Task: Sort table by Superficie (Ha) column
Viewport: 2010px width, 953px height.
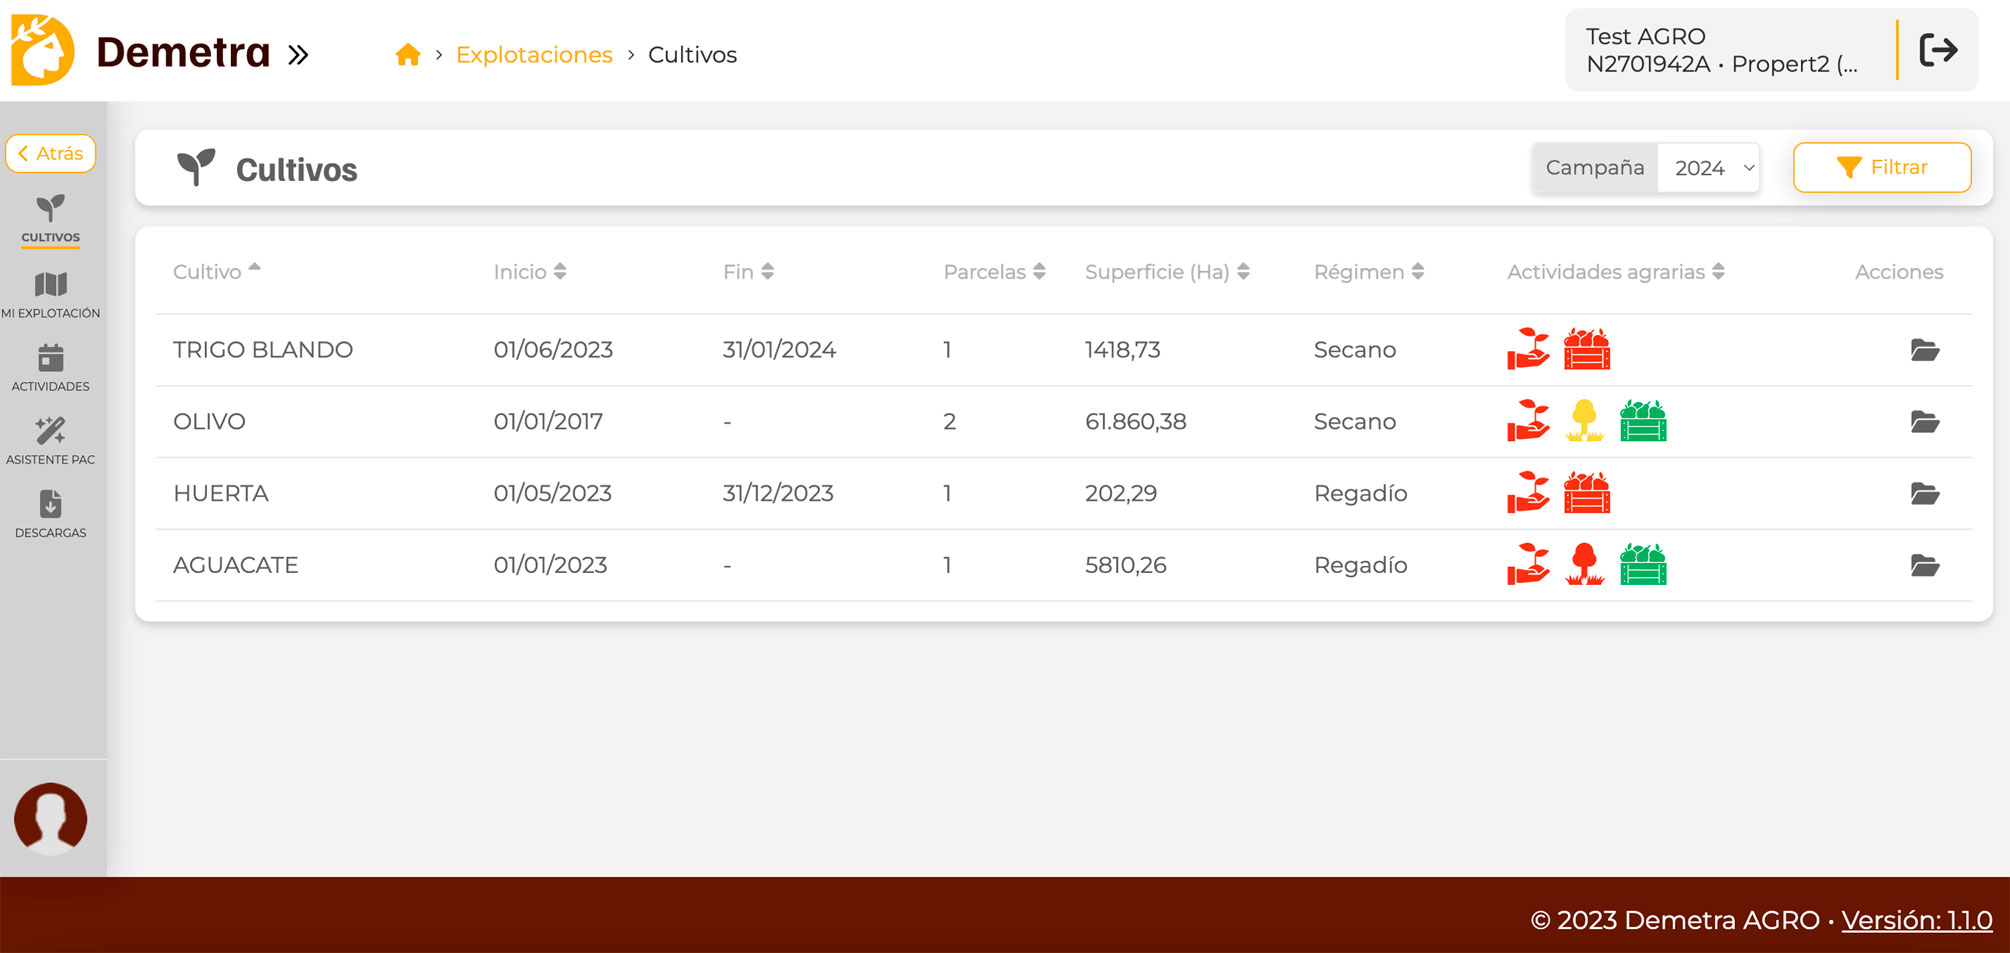Action: click(x=1166, y=272)
